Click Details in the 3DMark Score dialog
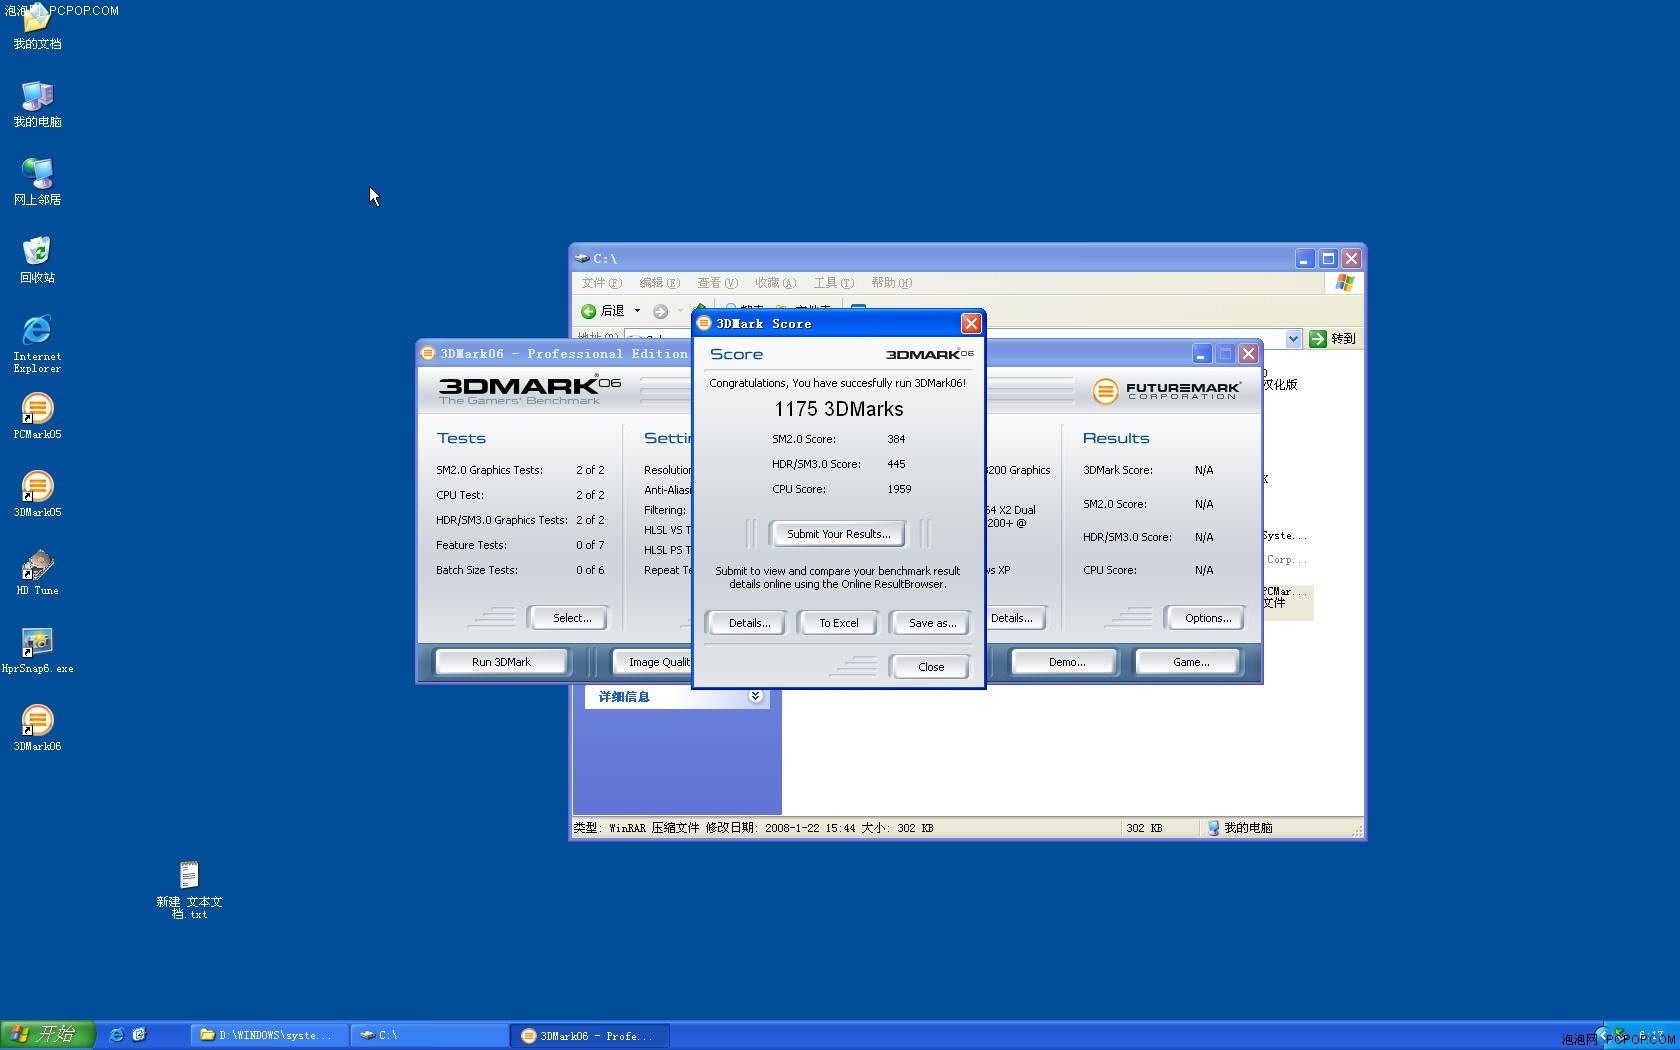 pyautogui.click(x=749, y=623)
